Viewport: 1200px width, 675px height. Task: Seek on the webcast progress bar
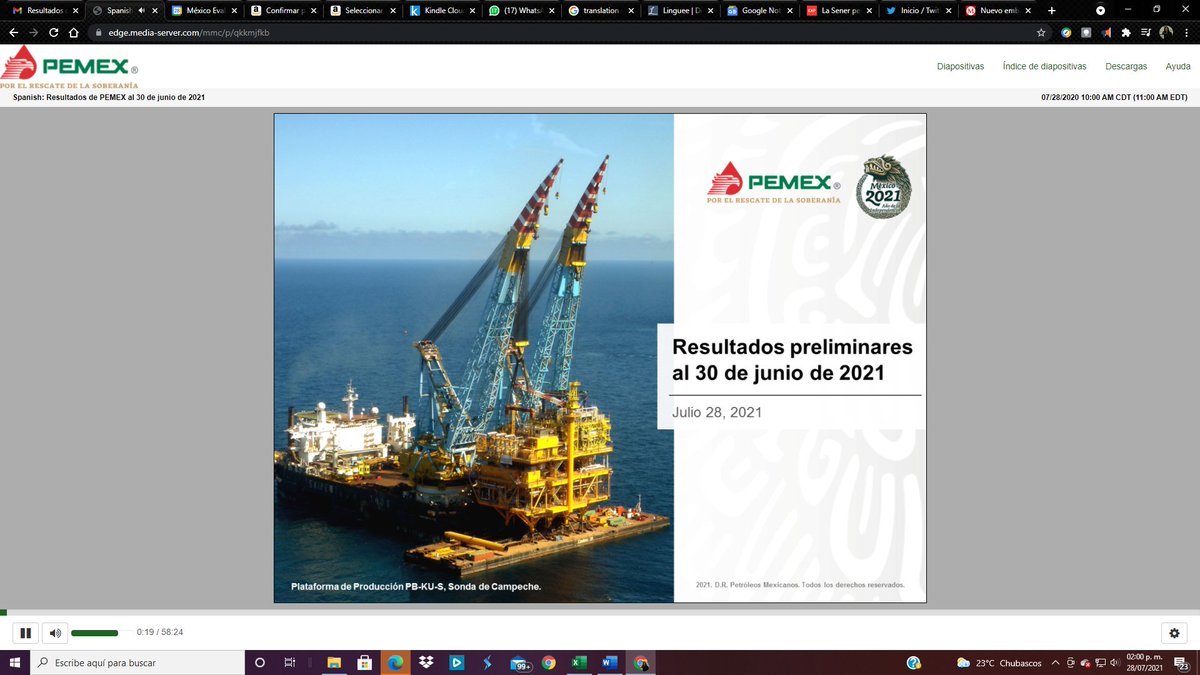[600, 612]
